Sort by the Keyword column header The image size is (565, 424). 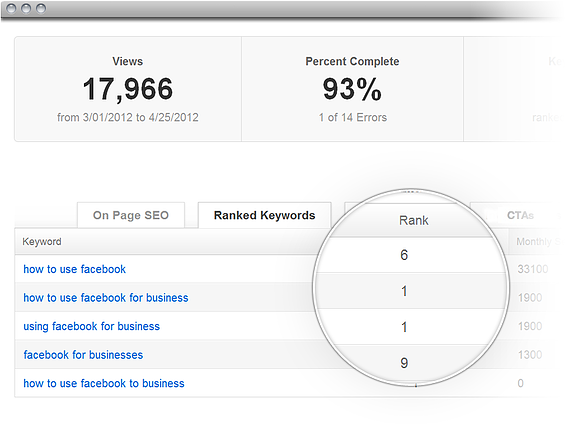42,241
